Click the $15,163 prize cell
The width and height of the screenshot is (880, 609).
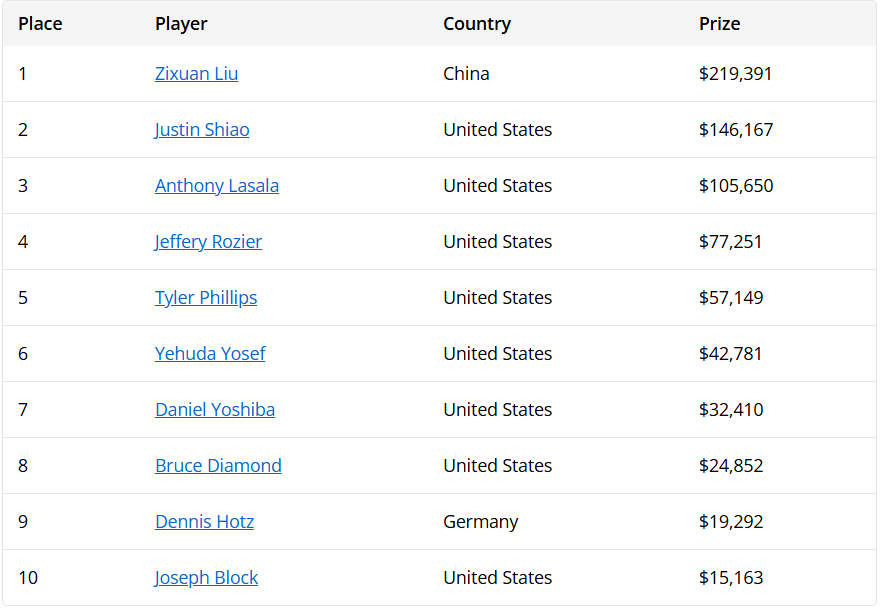point(731,578)
